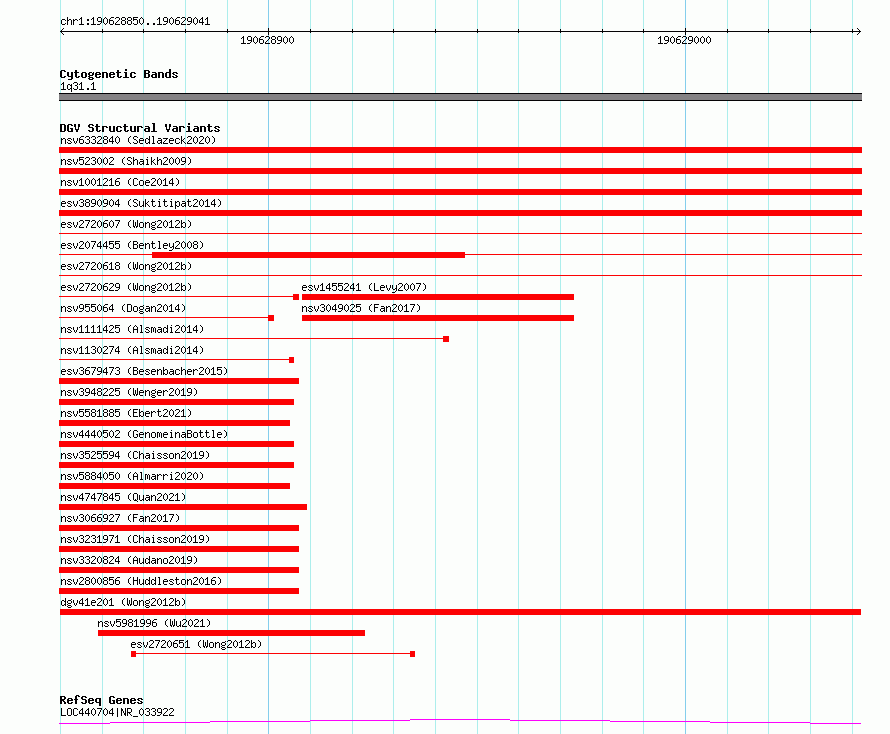Click the gray 1q31.1 cytogenetic band bar

click(460, 97)
